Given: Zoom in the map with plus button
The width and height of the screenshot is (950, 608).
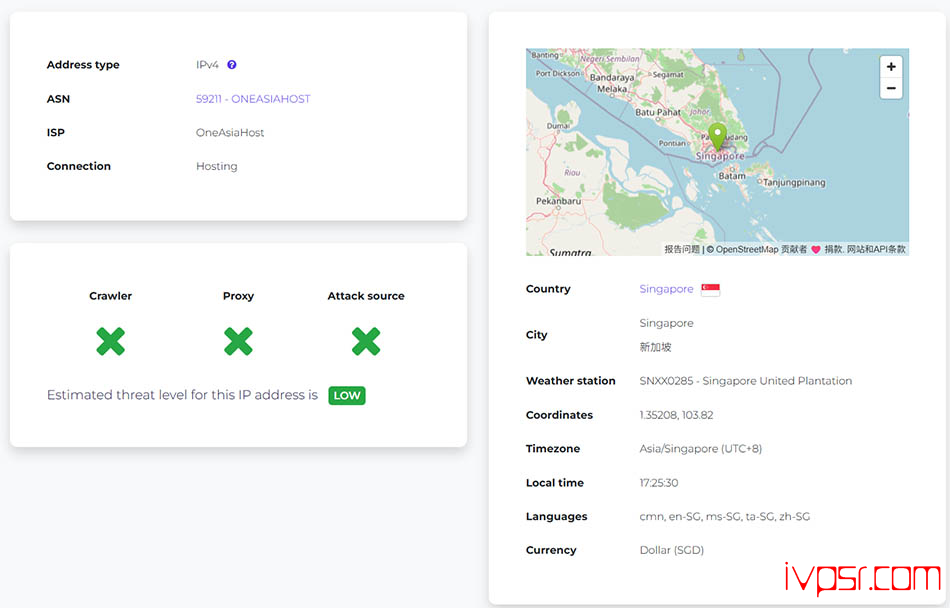Looking at the screenshot, I should pyautogui.click(x=891, y=67).
